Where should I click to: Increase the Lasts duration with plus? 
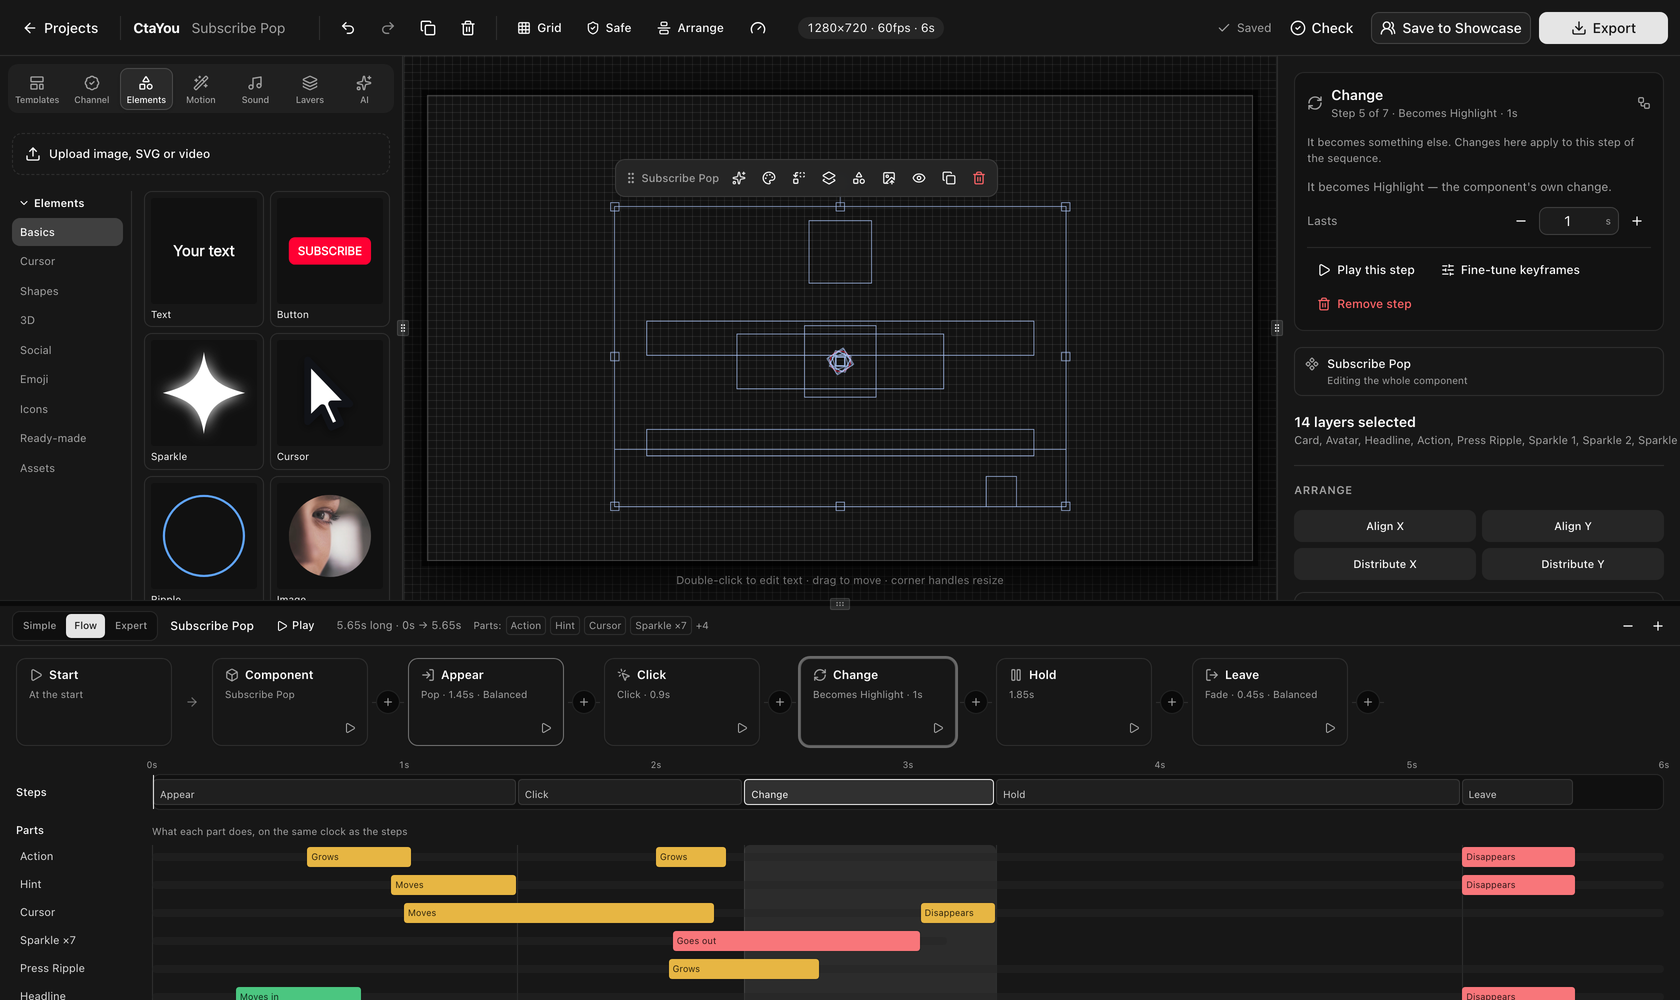[x=1637, y=221]
